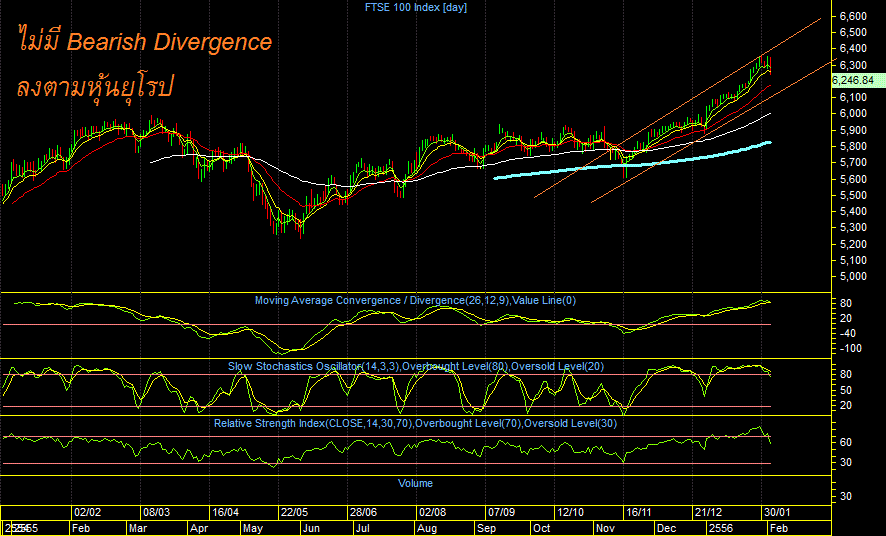Click the Jun month label
The height and width of the screenshot is (536, 886).
click(x=311, y=529)
